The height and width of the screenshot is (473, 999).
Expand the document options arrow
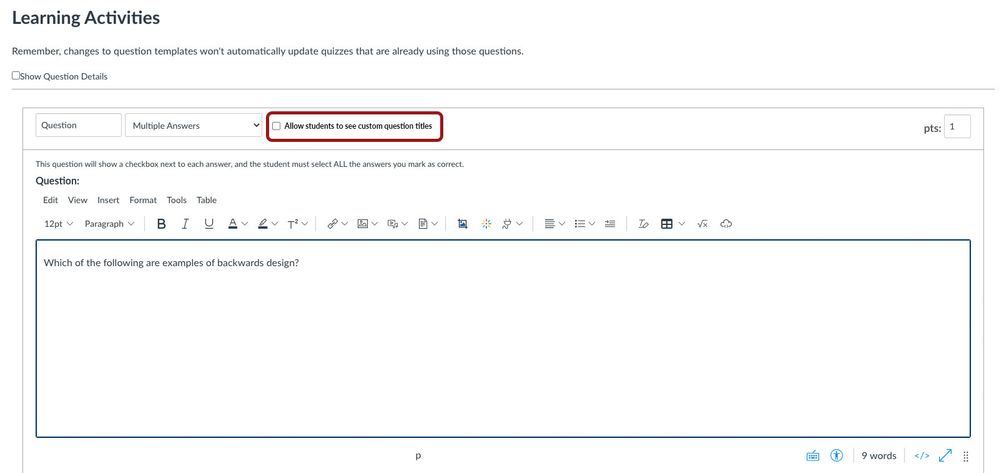tap(435, 224)
